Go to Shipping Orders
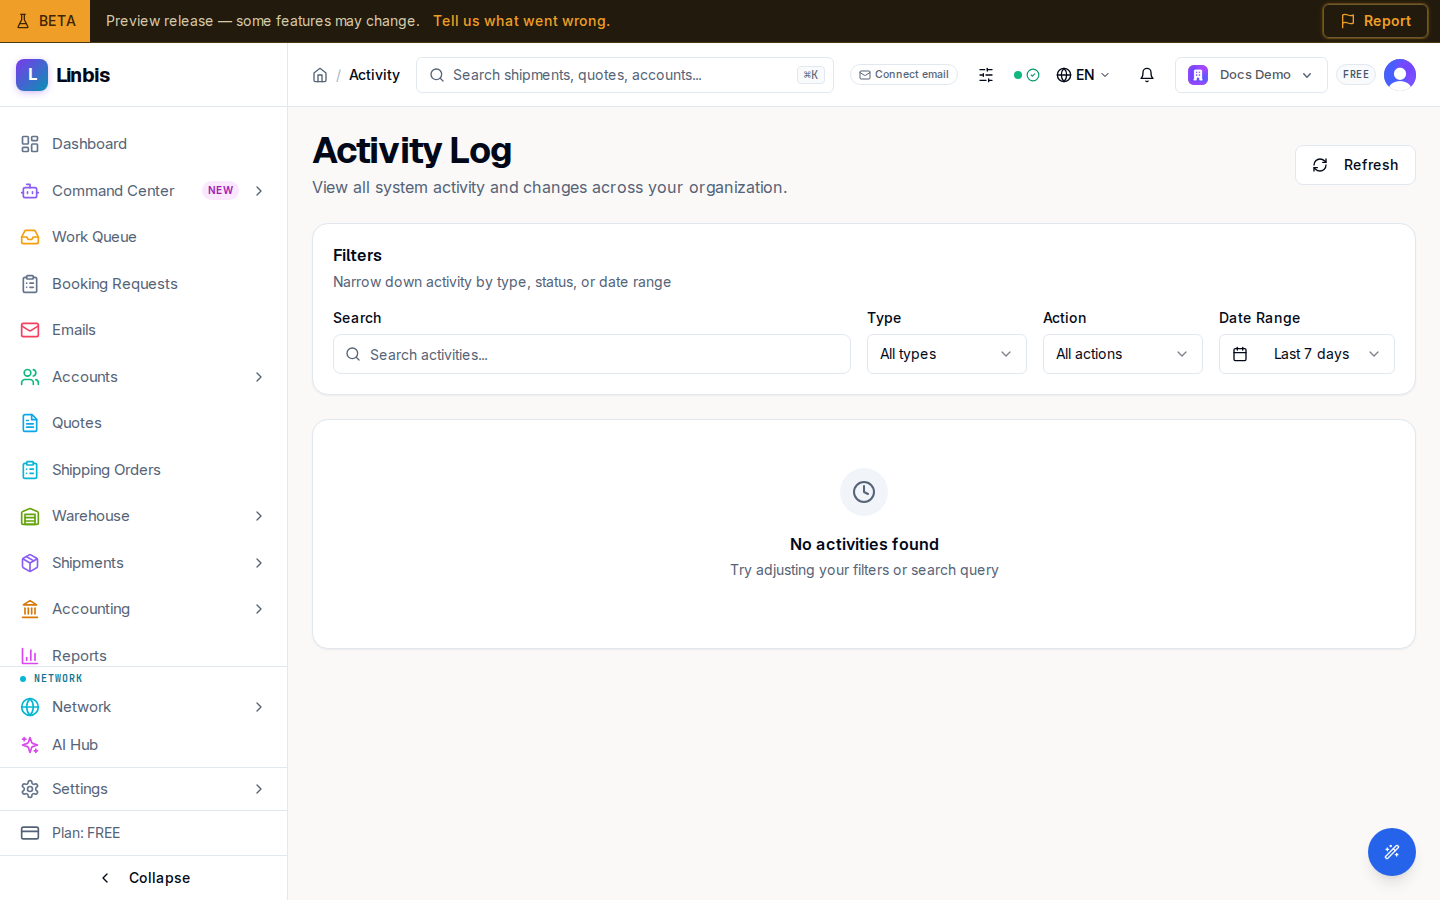Viewport: 1440px width, 900px height. pos(144,470)
